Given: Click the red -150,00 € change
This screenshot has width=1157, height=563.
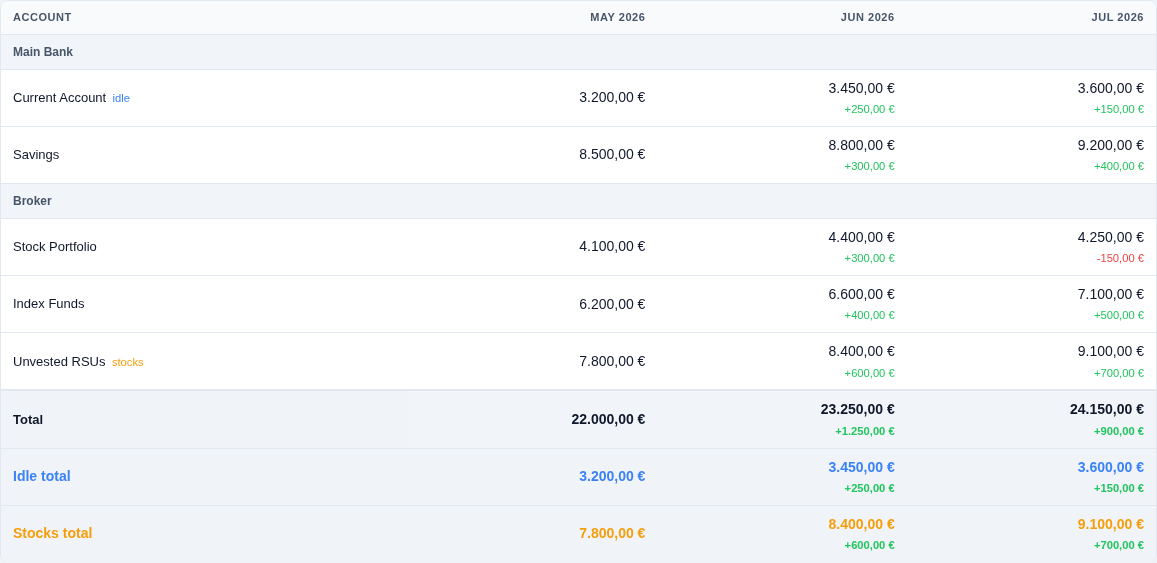Looking at the screenshot, I should tap(1120, 258).
